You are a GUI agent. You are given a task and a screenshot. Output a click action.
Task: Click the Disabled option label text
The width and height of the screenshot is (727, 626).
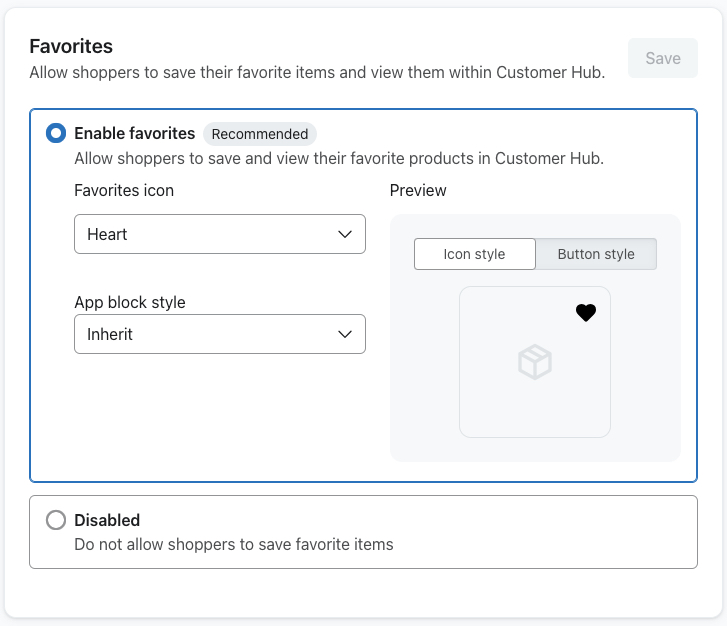click(107, 520)
